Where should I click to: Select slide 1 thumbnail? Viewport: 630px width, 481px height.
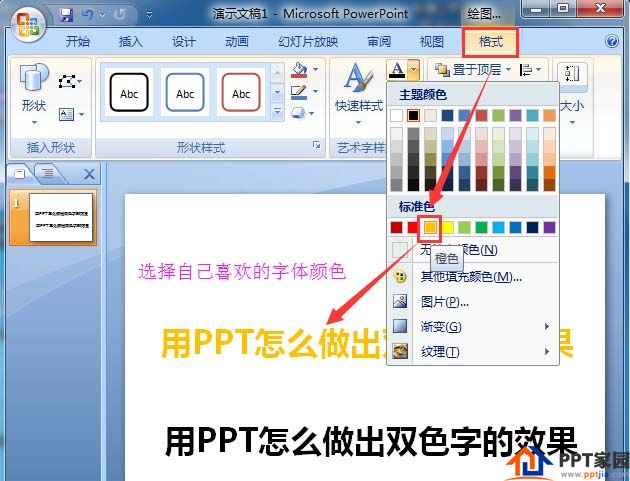[61, 217]
